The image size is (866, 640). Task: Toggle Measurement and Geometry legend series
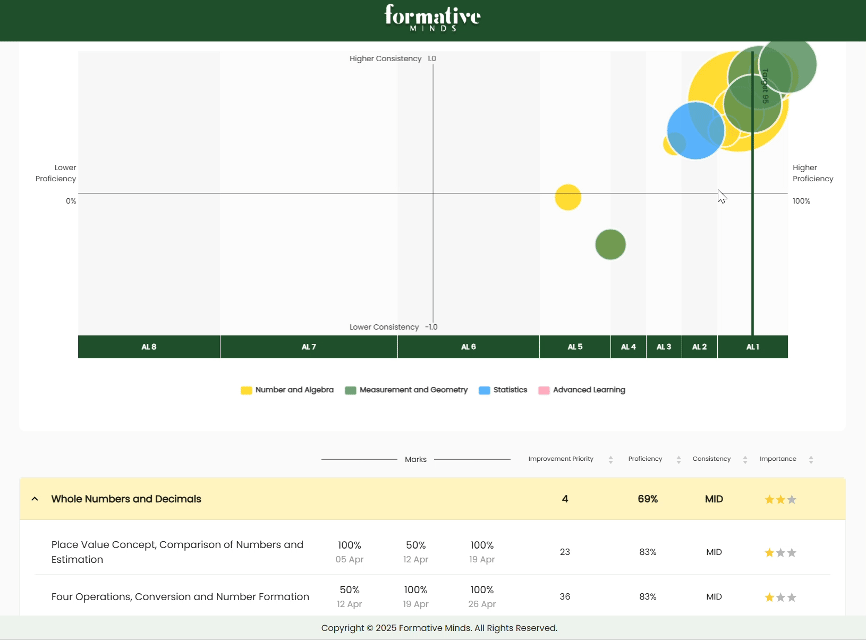(406, 390)
